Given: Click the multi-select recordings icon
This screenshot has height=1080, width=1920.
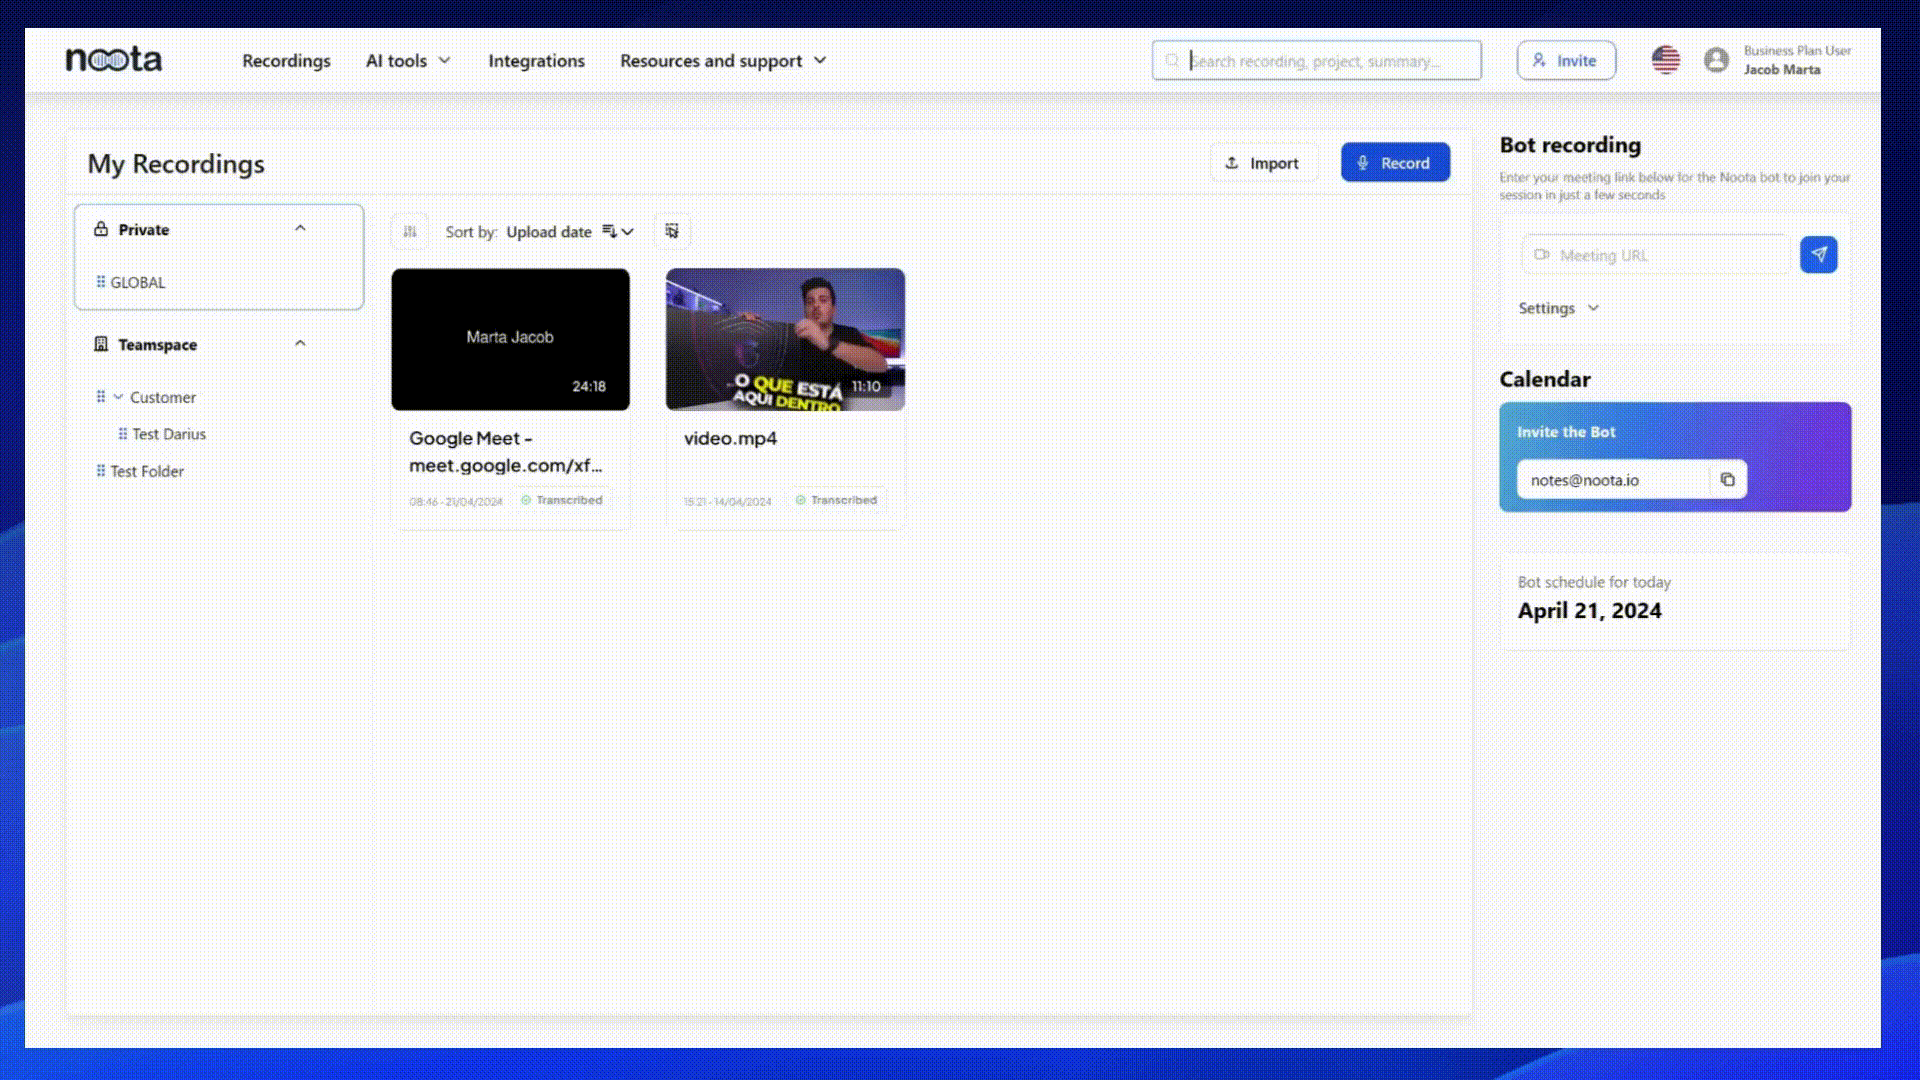Looking at the screenshot, I should 672,231.
